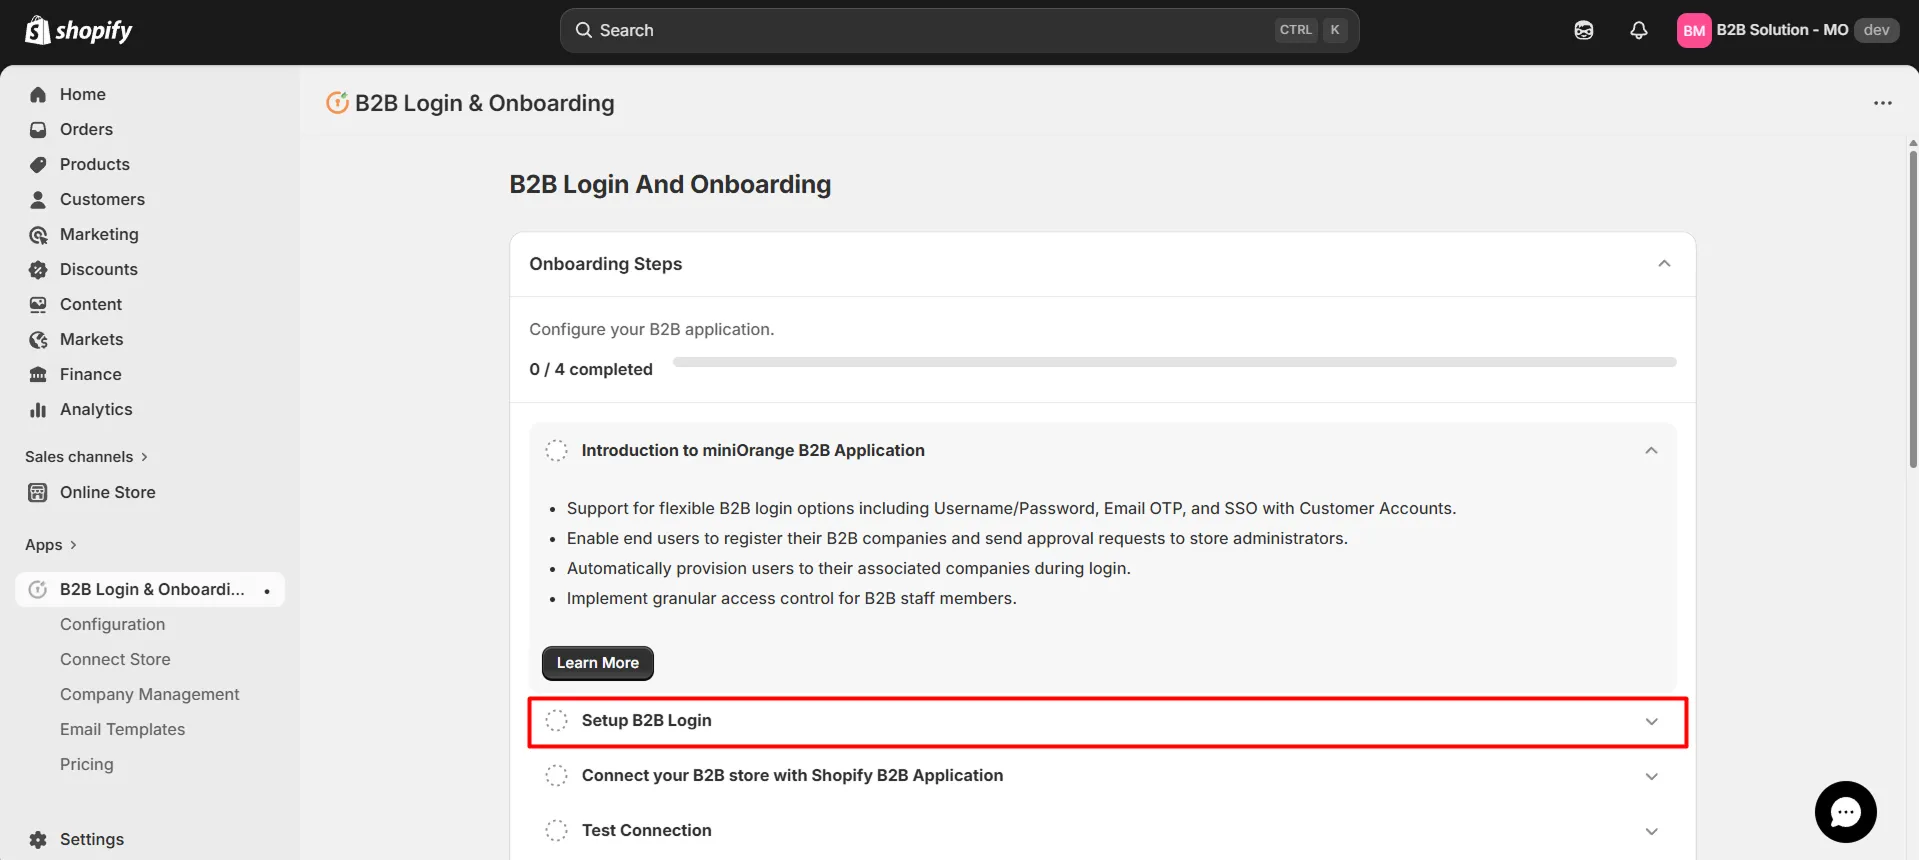Open Marketing in the sidebar
Image resolution: width=1919 pixels, height=860 pixels.
[x=99, y=234]
